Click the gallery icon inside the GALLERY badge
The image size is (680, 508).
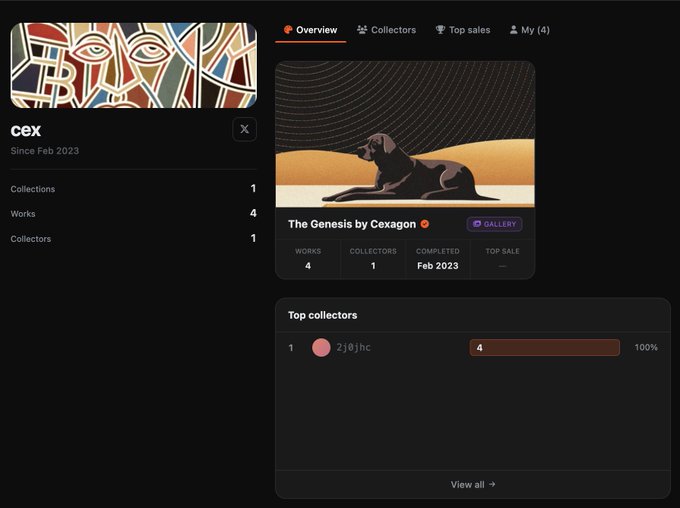pos(477,224)
